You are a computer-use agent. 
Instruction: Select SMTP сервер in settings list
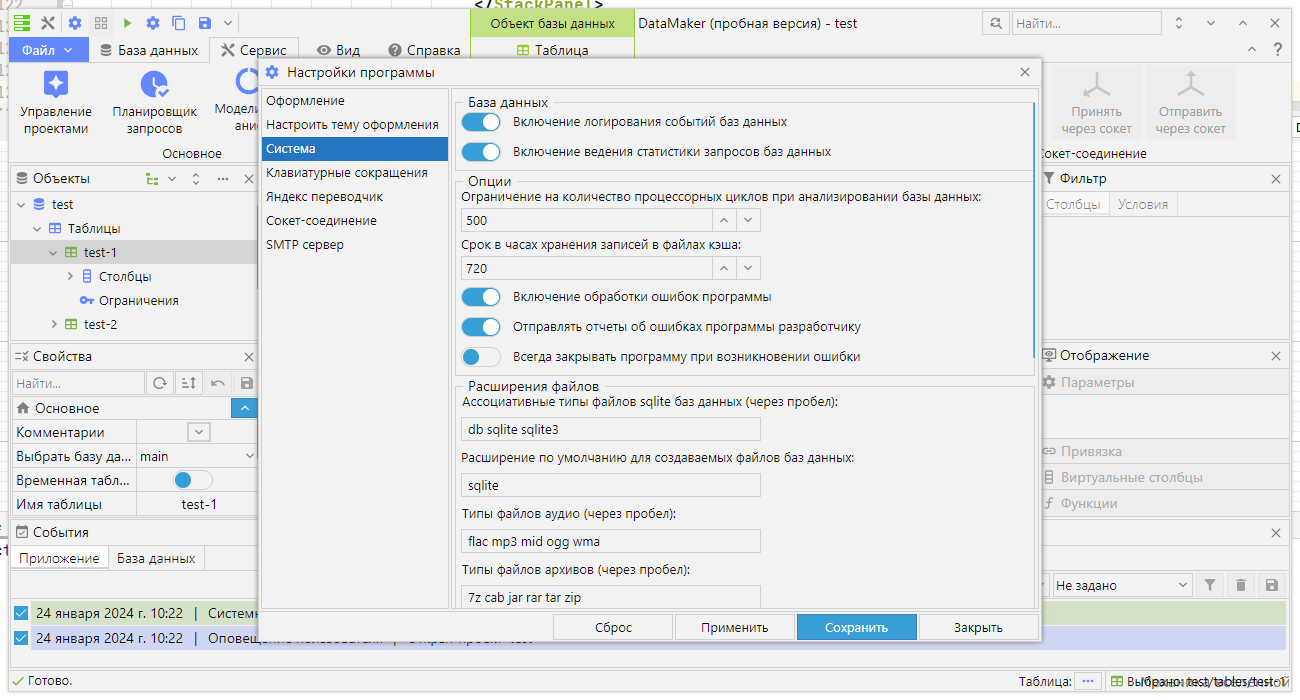tap(355, 245)
